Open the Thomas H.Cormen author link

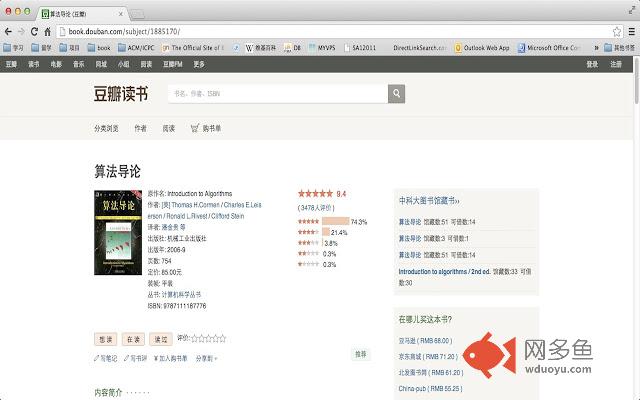(x=195, y=205)
